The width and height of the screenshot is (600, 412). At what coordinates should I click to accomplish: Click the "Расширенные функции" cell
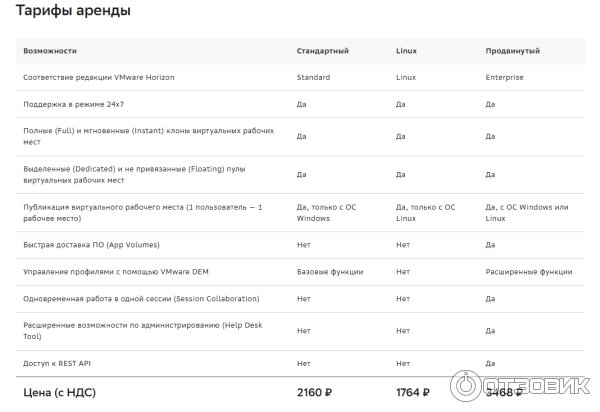pos(529,271)
